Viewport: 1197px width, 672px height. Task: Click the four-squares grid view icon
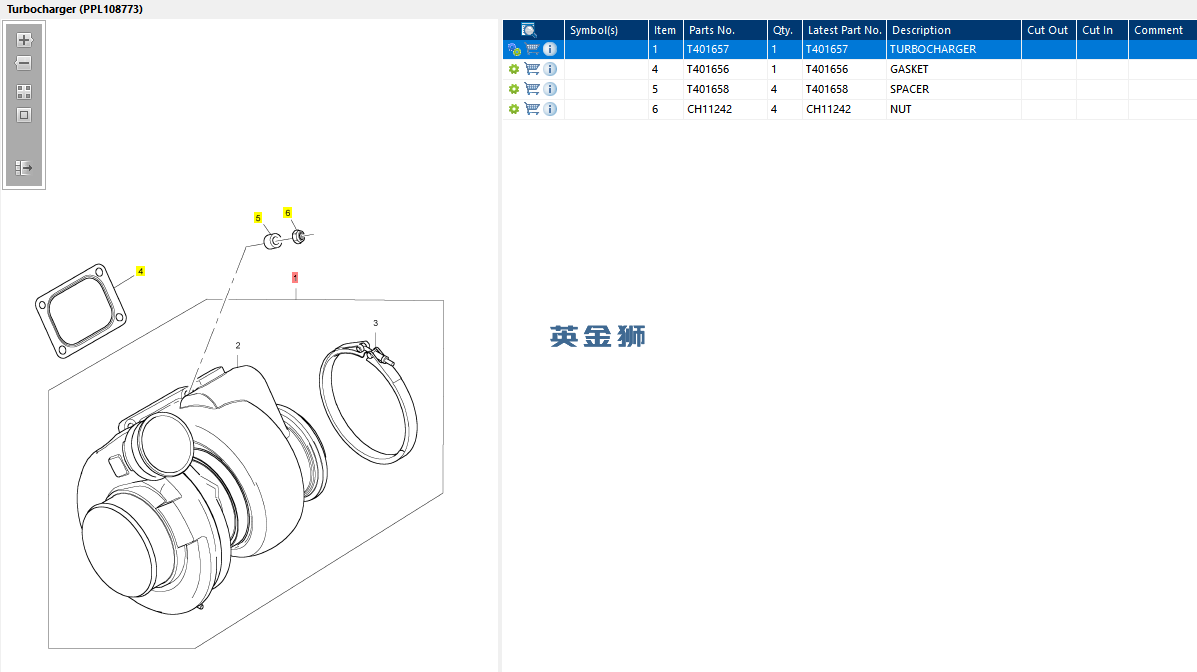[24, 92]
